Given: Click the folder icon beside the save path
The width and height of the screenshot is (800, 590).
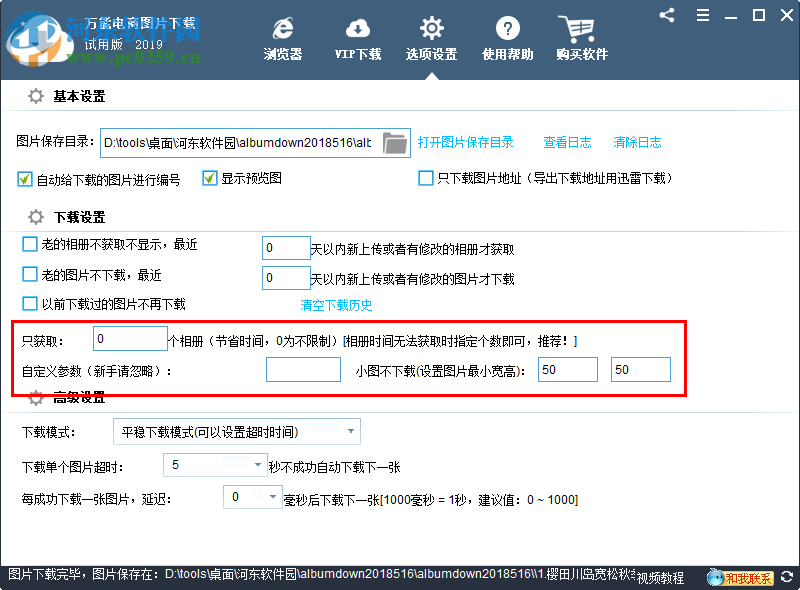Looking at the screenshot, I should (x=395, y=143).
